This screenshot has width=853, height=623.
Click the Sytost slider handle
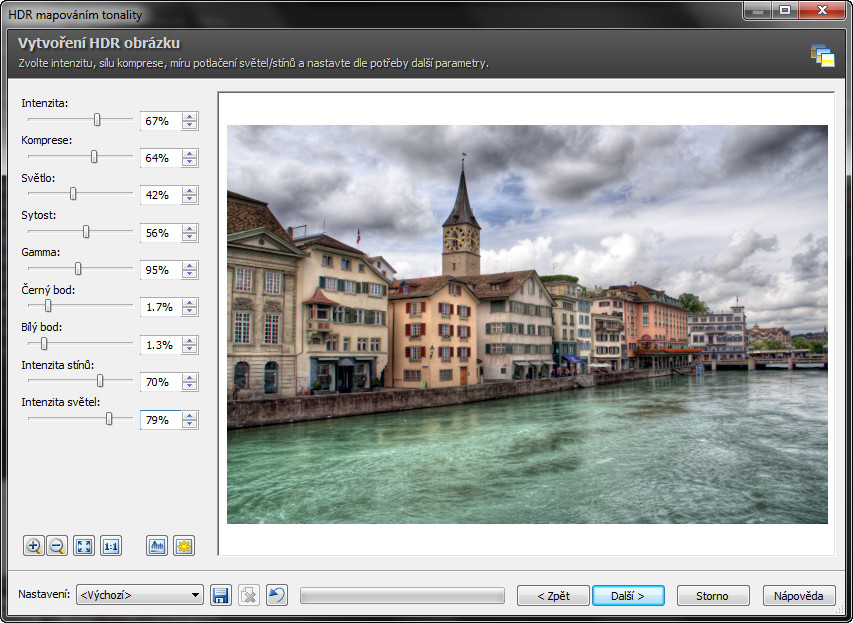pyautogui.click(x=86, y=232)
